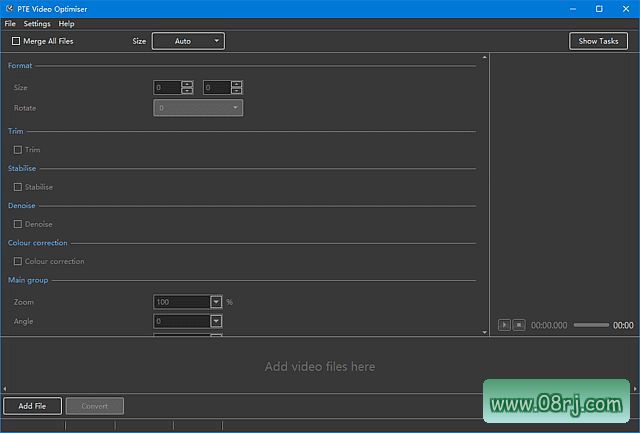Click the Show Tasks button
640x433 pixels.
(598, 41)
